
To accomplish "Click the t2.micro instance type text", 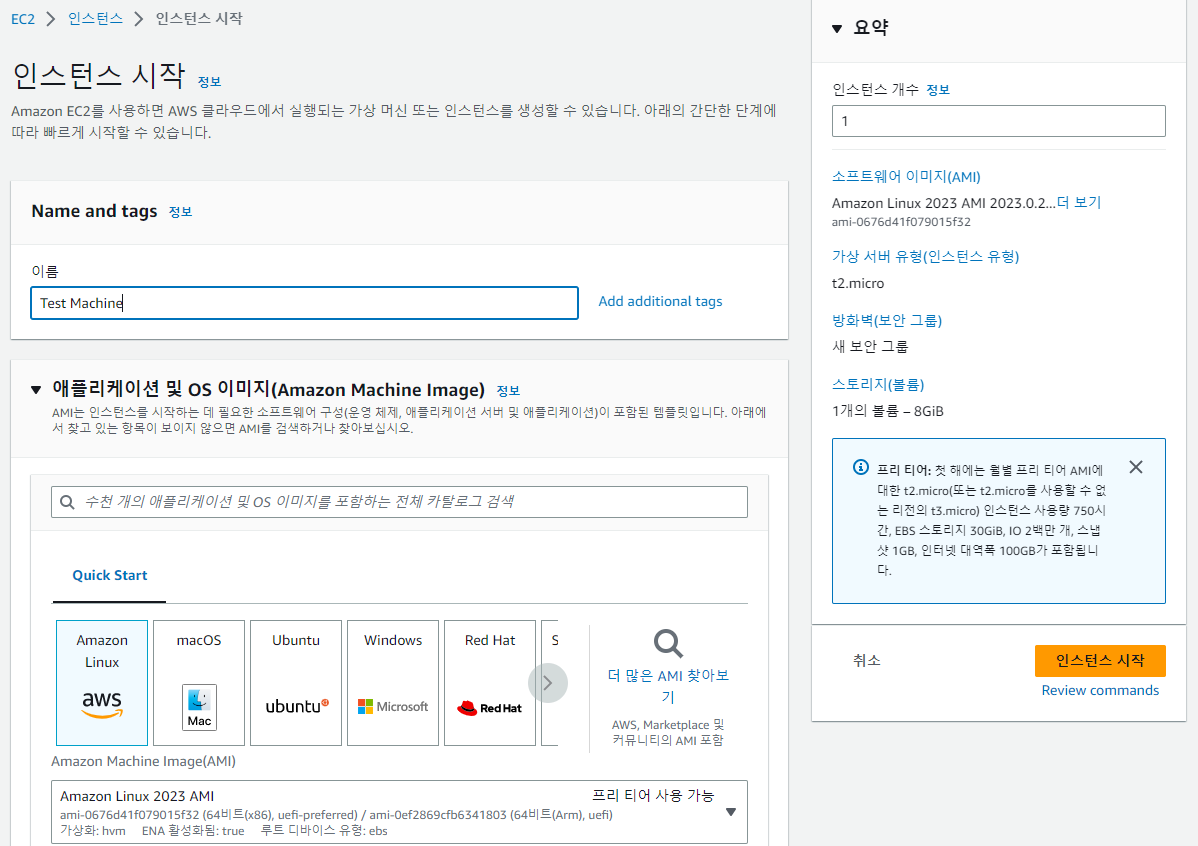I will [857, 283].
